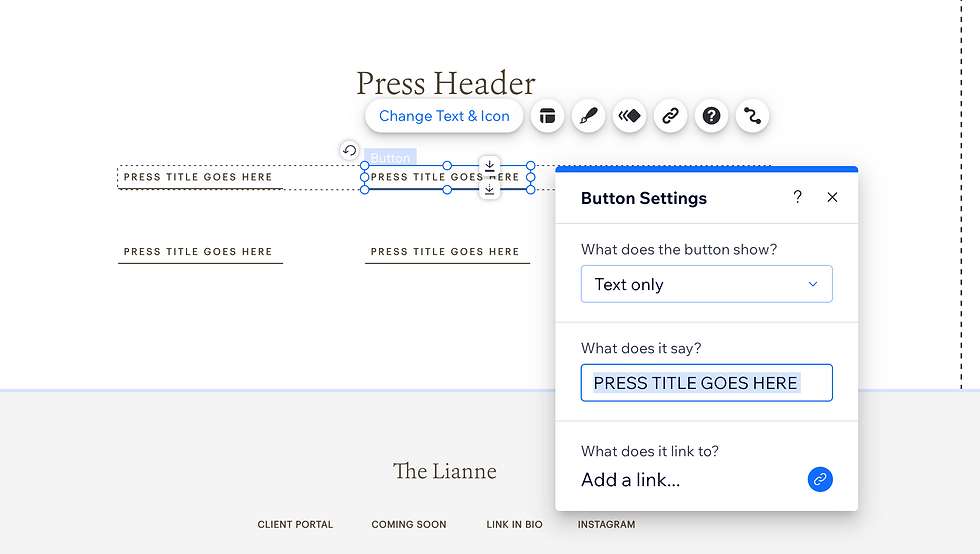Viewport: 980px width, 554px height.
Task: Open the Layouts icon in the toolbar
Action: [548, 116]
